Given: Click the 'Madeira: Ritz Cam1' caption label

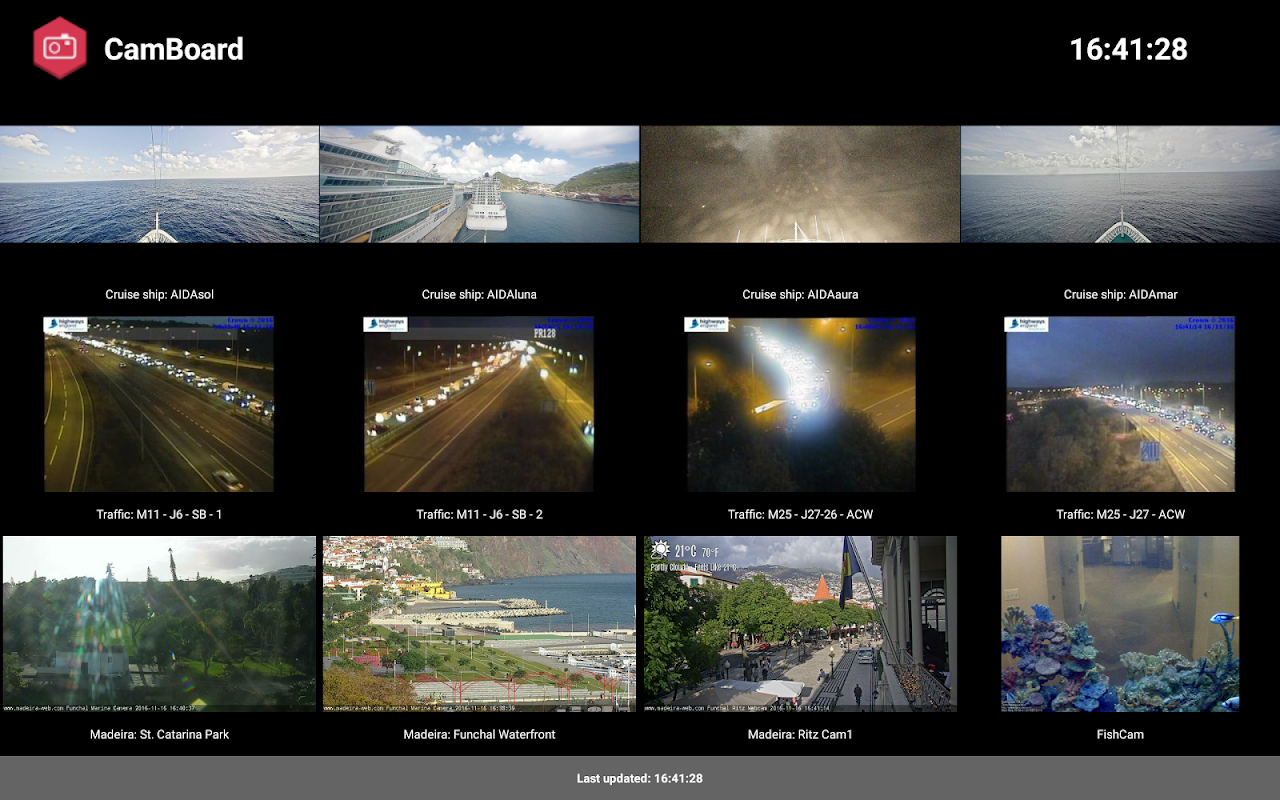Looking at the screenshot, I should (800, 734).
